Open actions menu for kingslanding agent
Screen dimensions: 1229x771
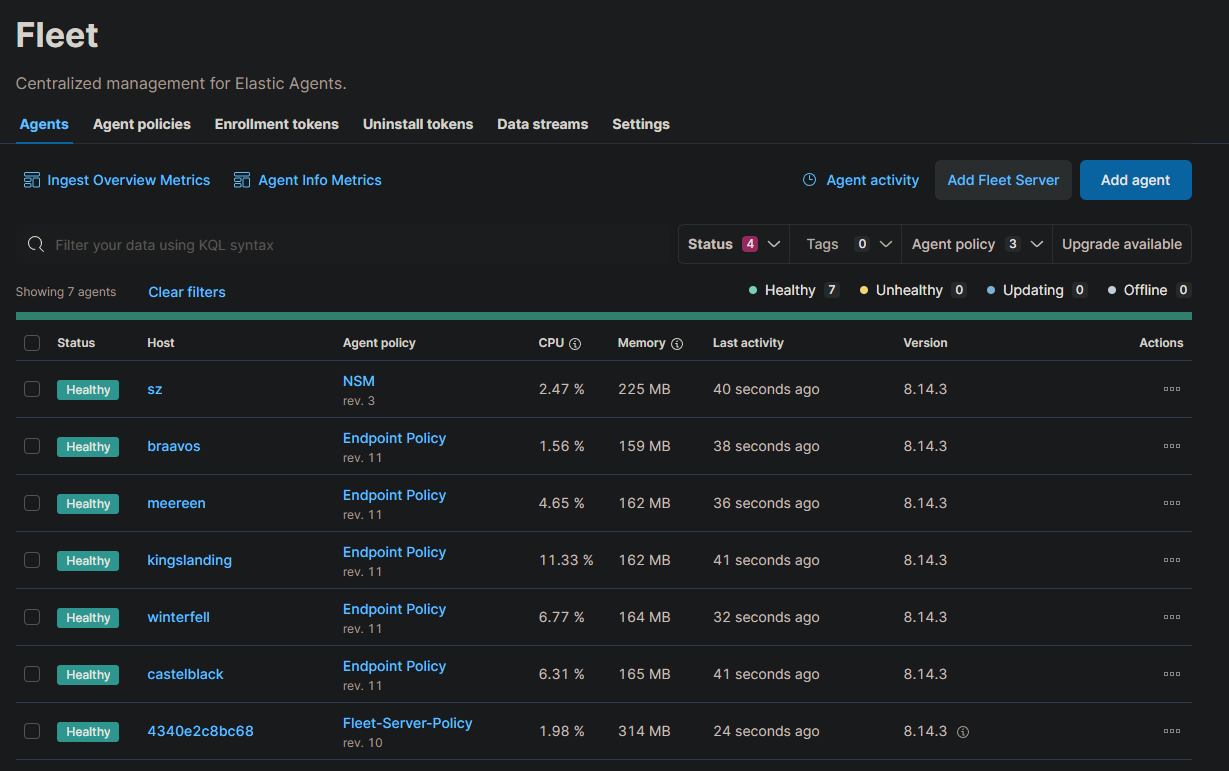pos(1172,560)
